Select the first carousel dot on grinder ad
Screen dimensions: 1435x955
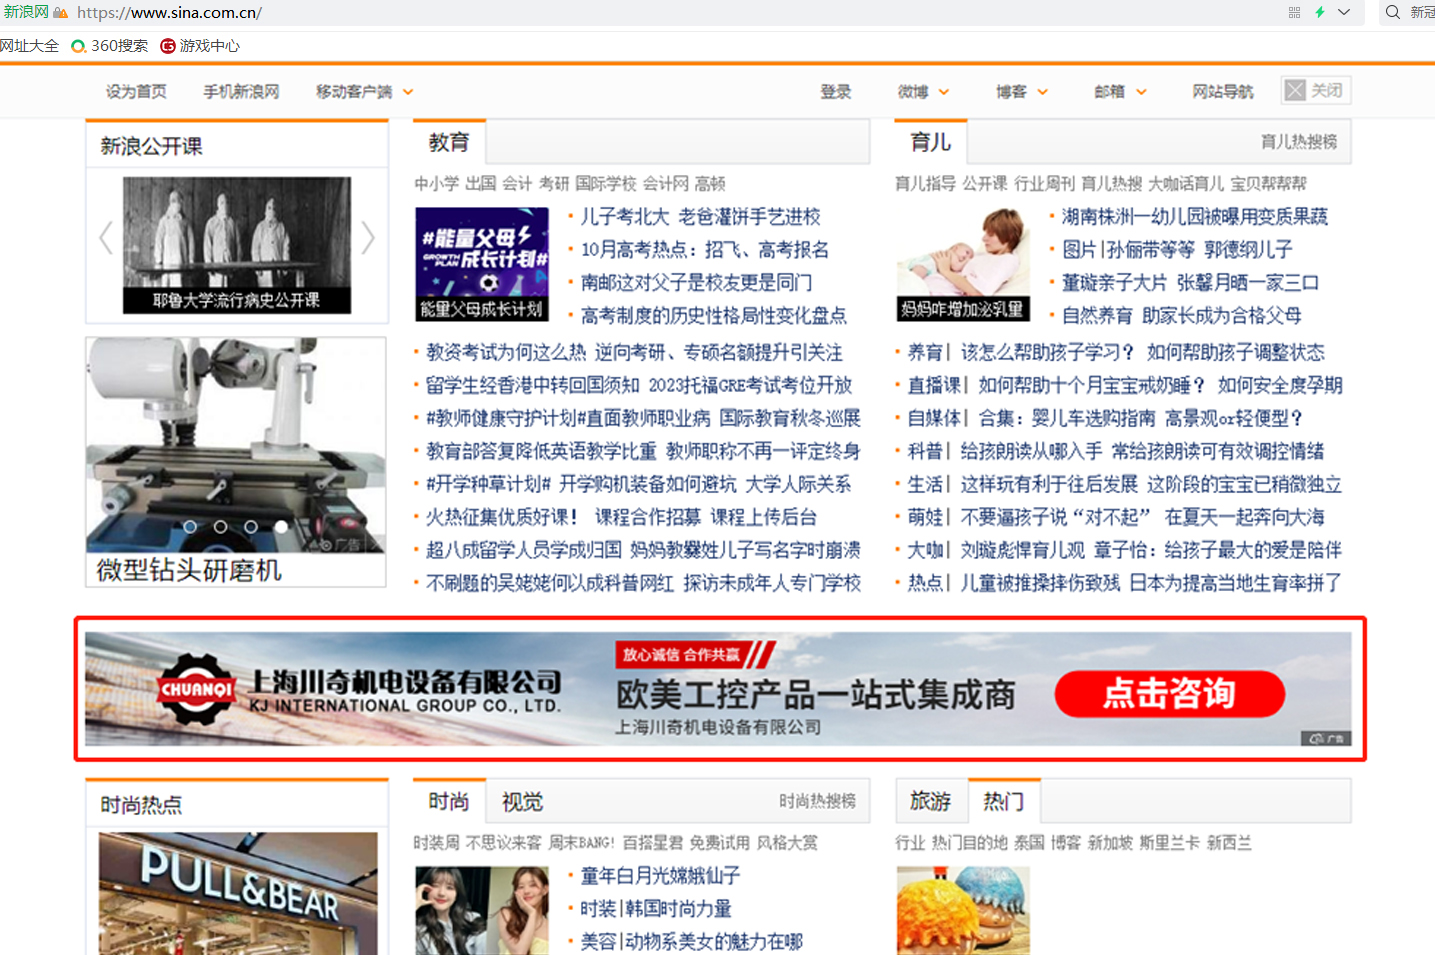190,526
